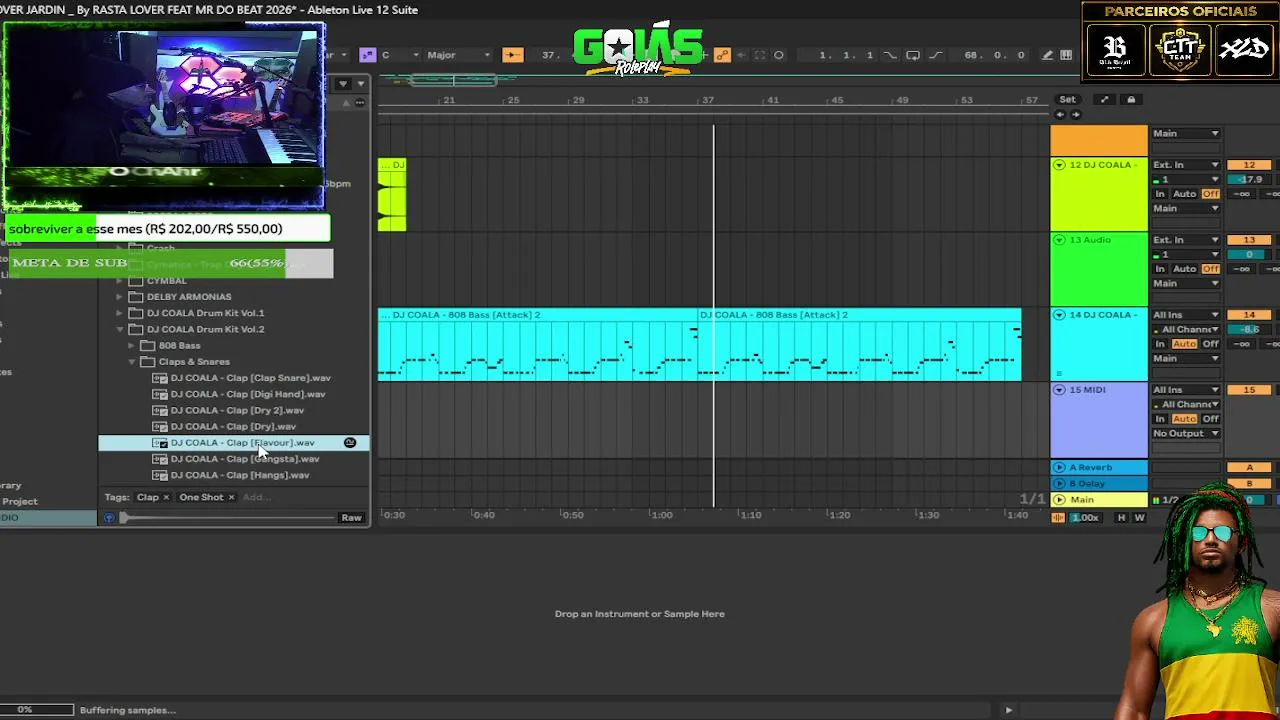Viewport: 1280px width, 720px height.
Task: Toggle Punch-In switch in the transport bar
Action: coord(889,55)
